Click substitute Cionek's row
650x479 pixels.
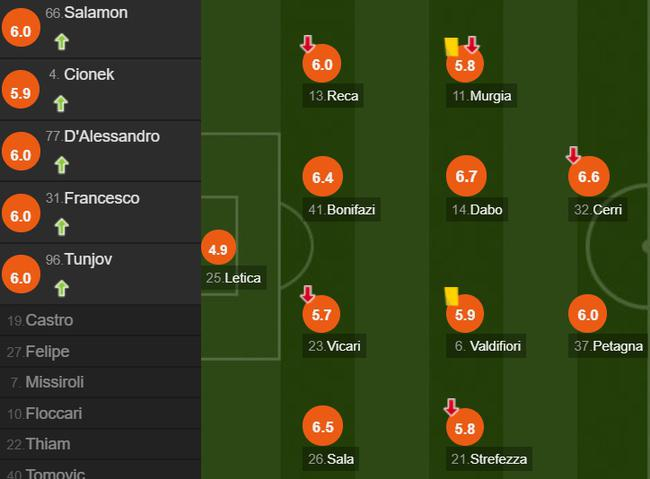click(100, 88)
